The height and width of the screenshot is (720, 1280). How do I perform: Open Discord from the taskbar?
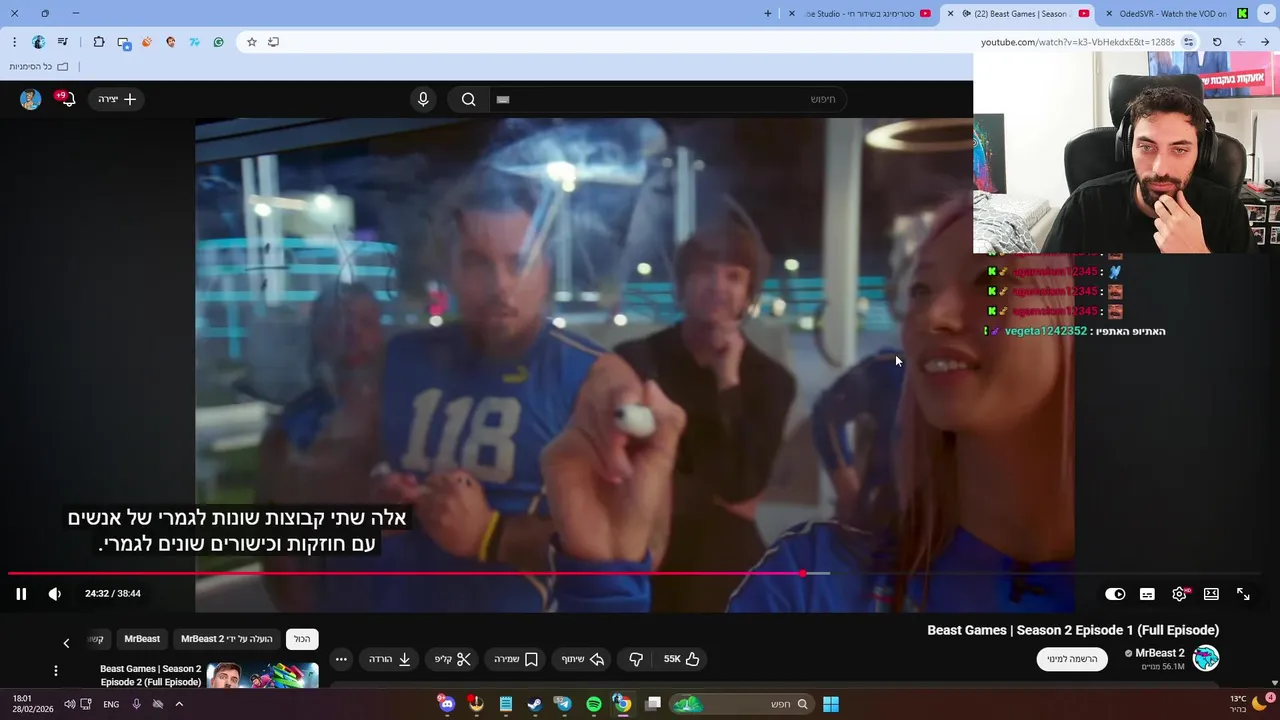pos(447,704)
